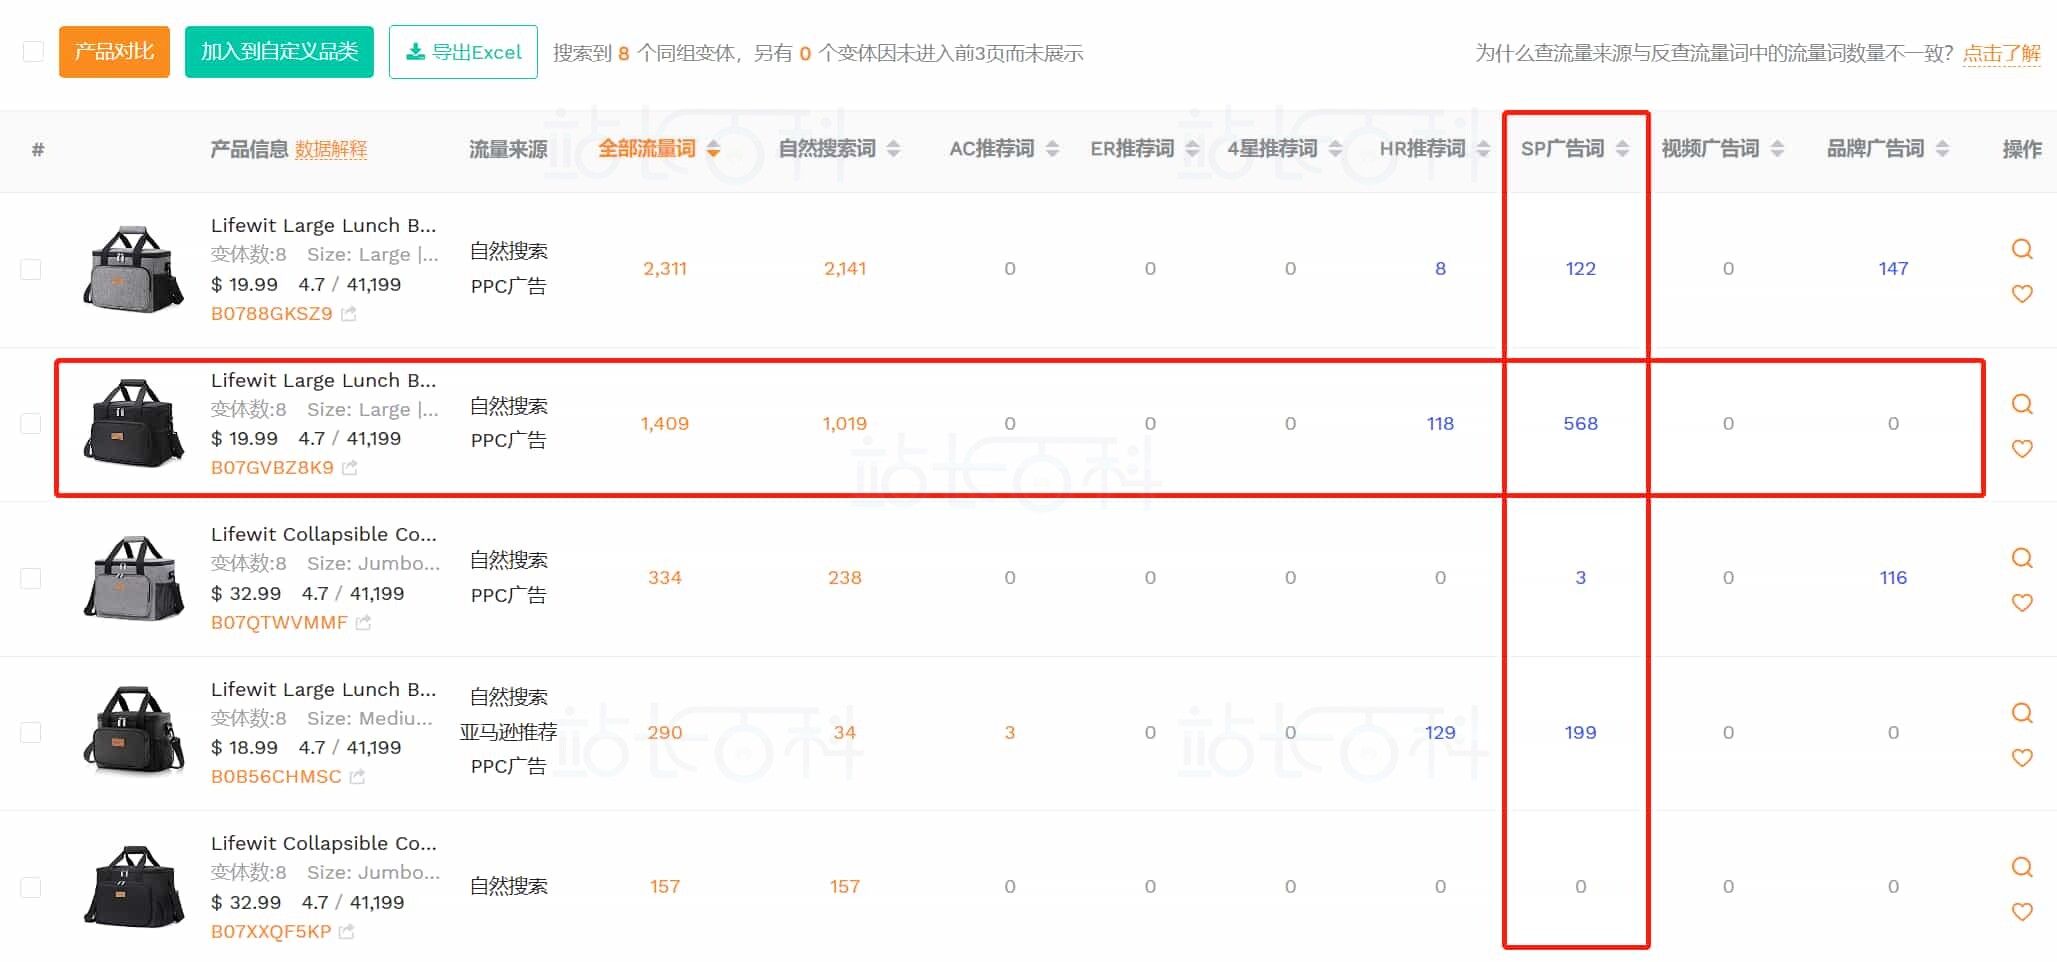The image size is (2057, 962).
Task: Toggle the select-all checkbox at top
Action: (x=33, y=52)
